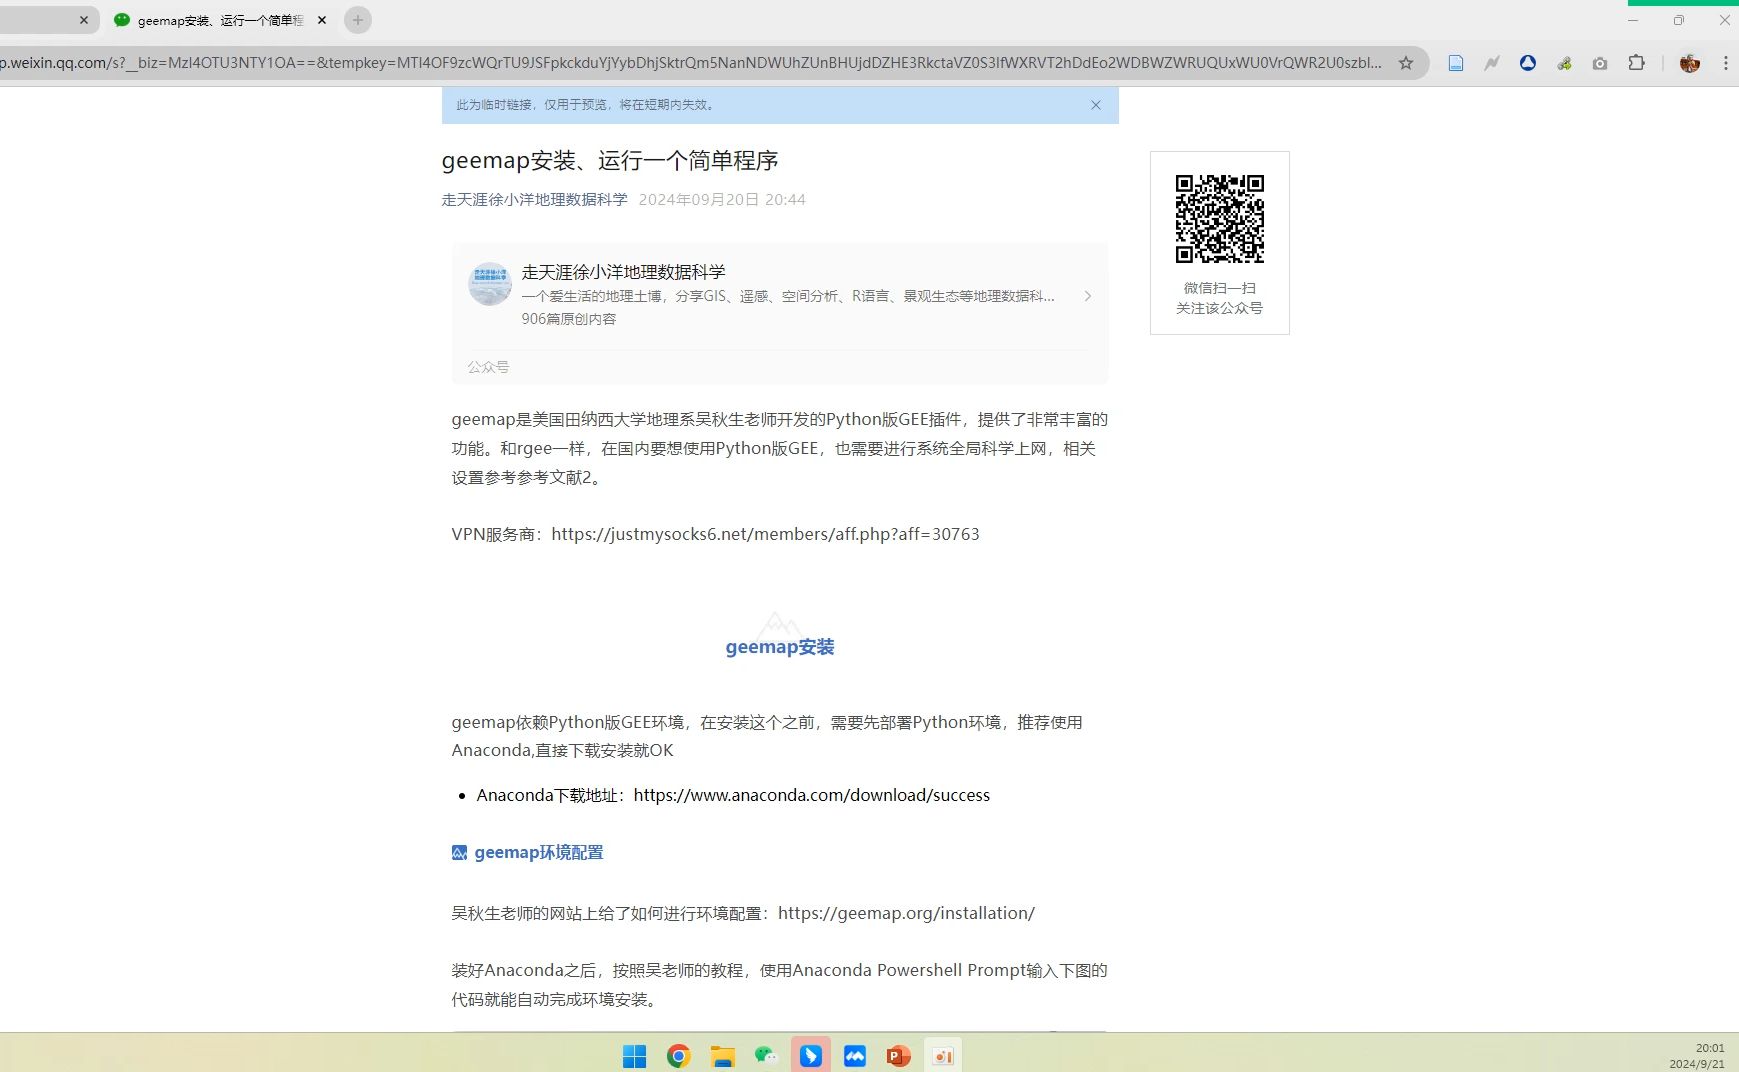Open the Chrome three-dot menu

(x=1726, y=63)
